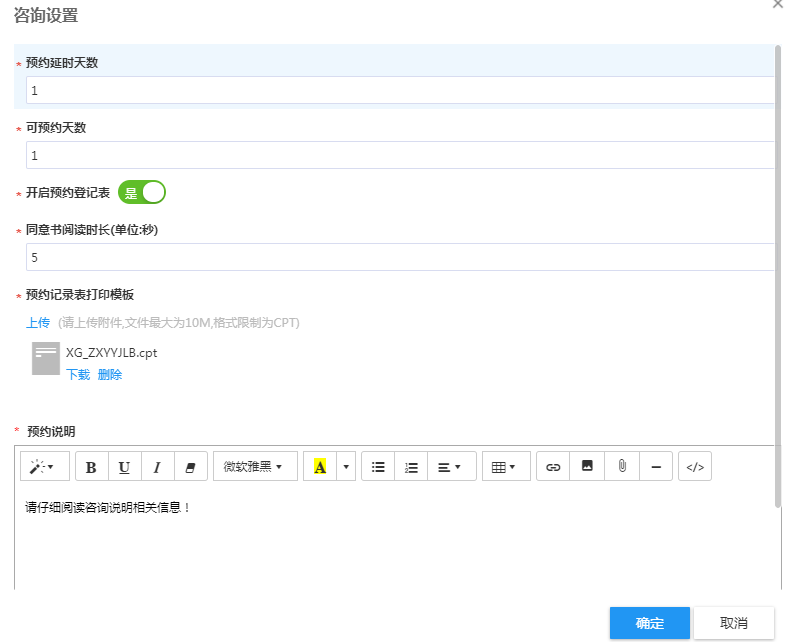Click the 可预约天数 input field
Screen dimensions: 793x642
click(400, 155)
